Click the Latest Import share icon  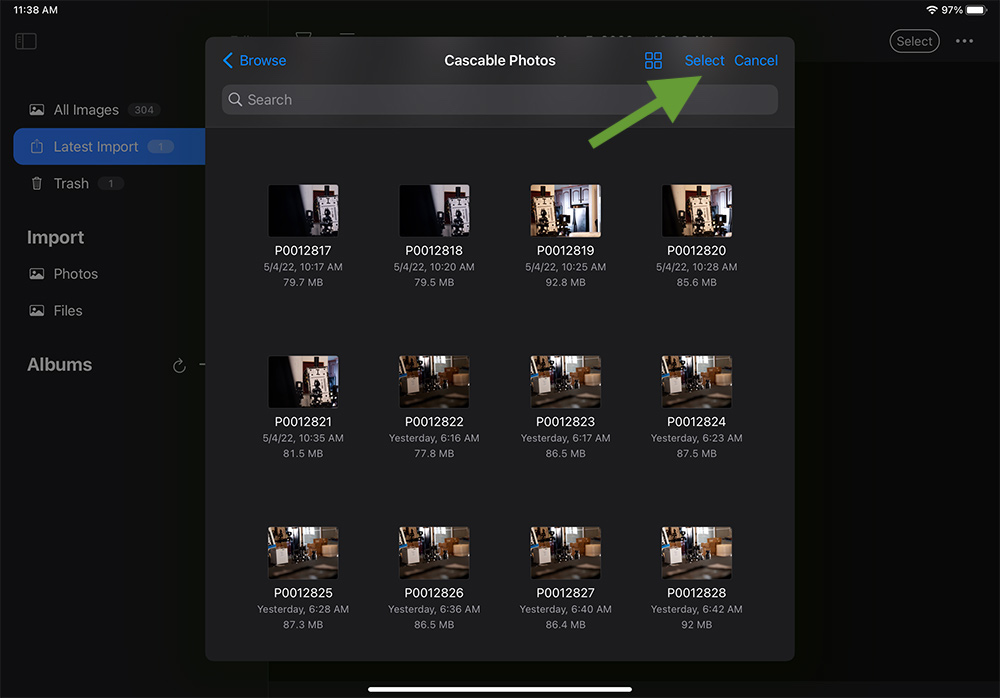(x=37, y=147)
